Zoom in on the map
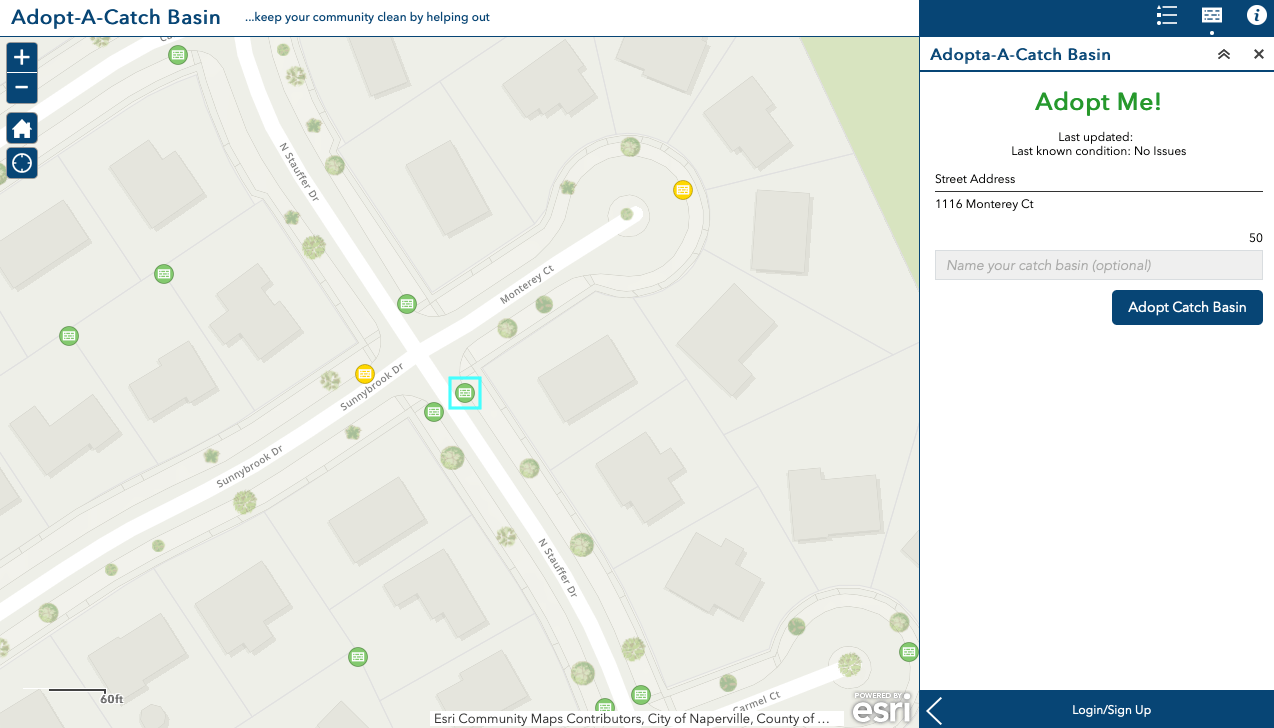 coord(22,57)
